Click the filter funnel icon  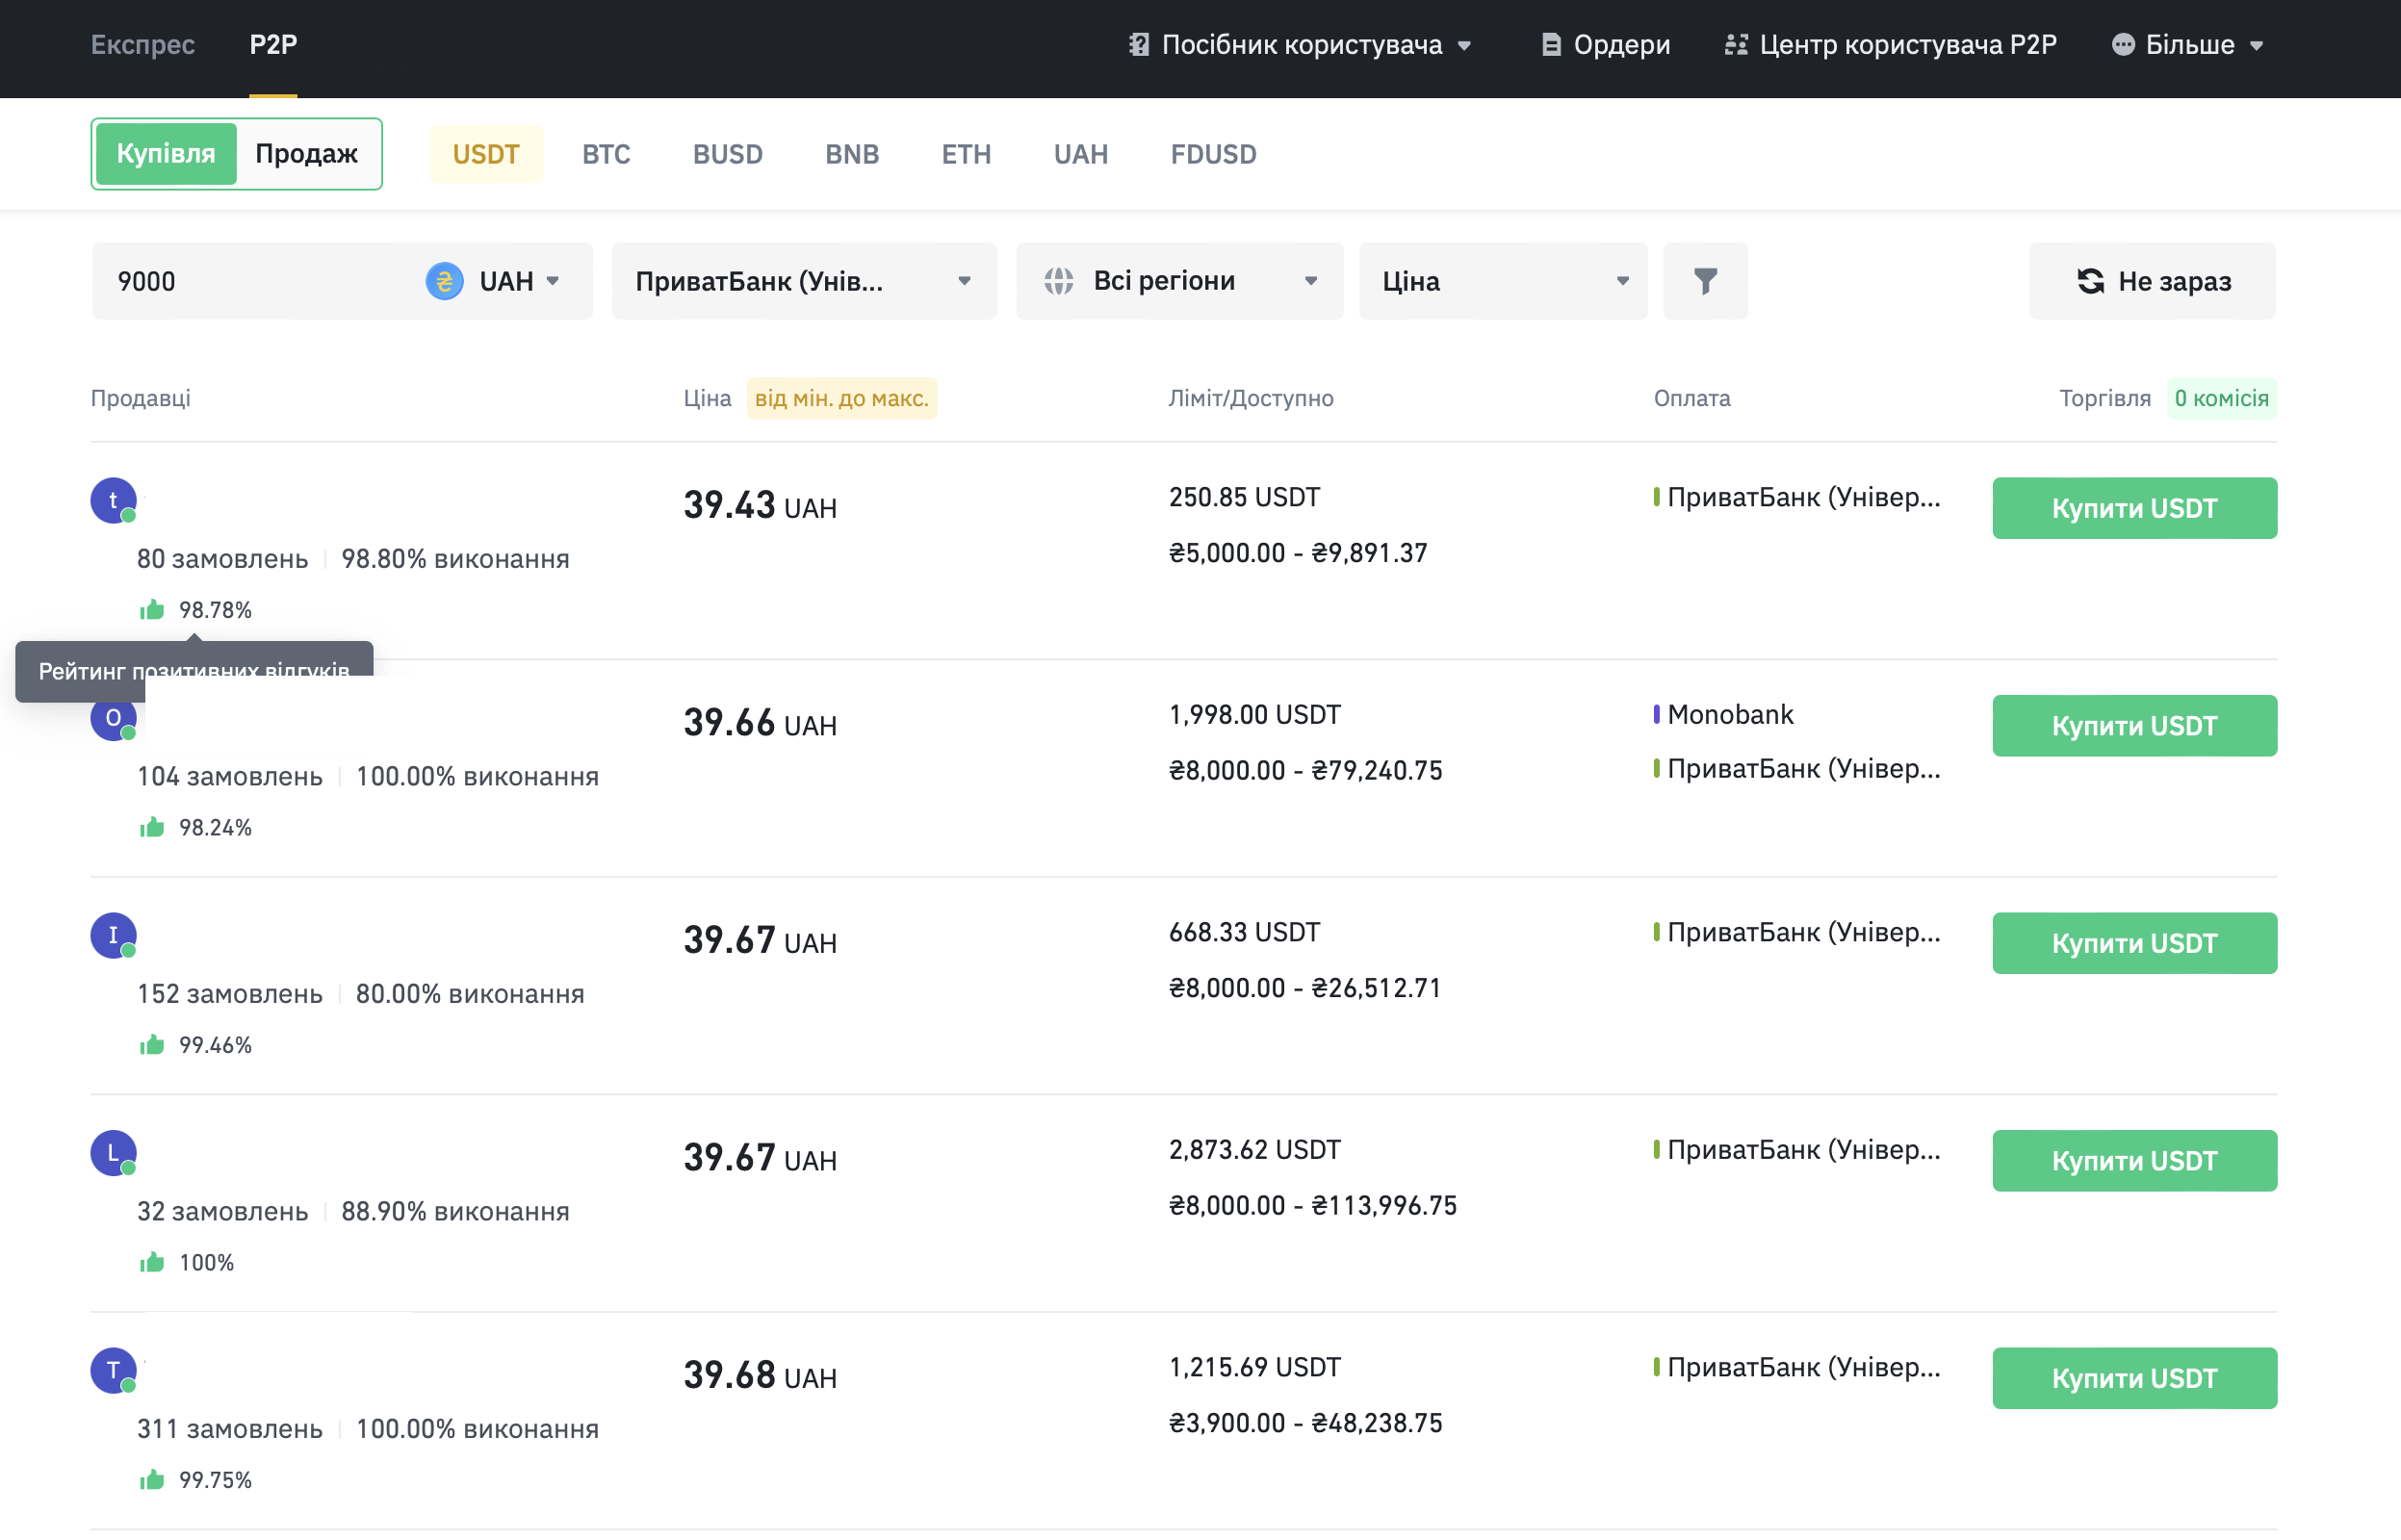click(1705, 281)
